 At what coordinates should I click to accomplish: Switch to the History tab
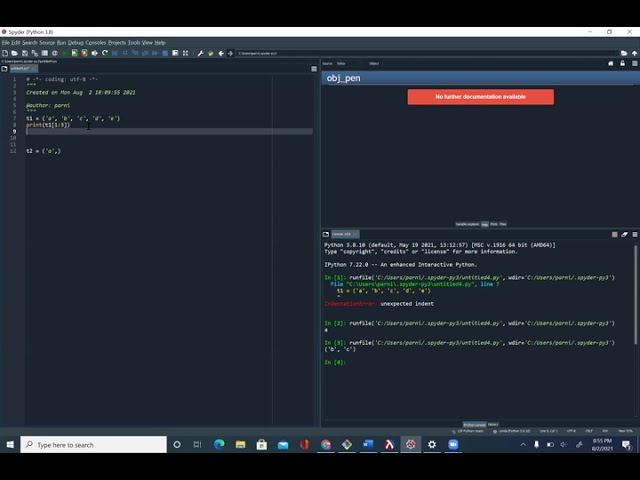coord(493,424)
